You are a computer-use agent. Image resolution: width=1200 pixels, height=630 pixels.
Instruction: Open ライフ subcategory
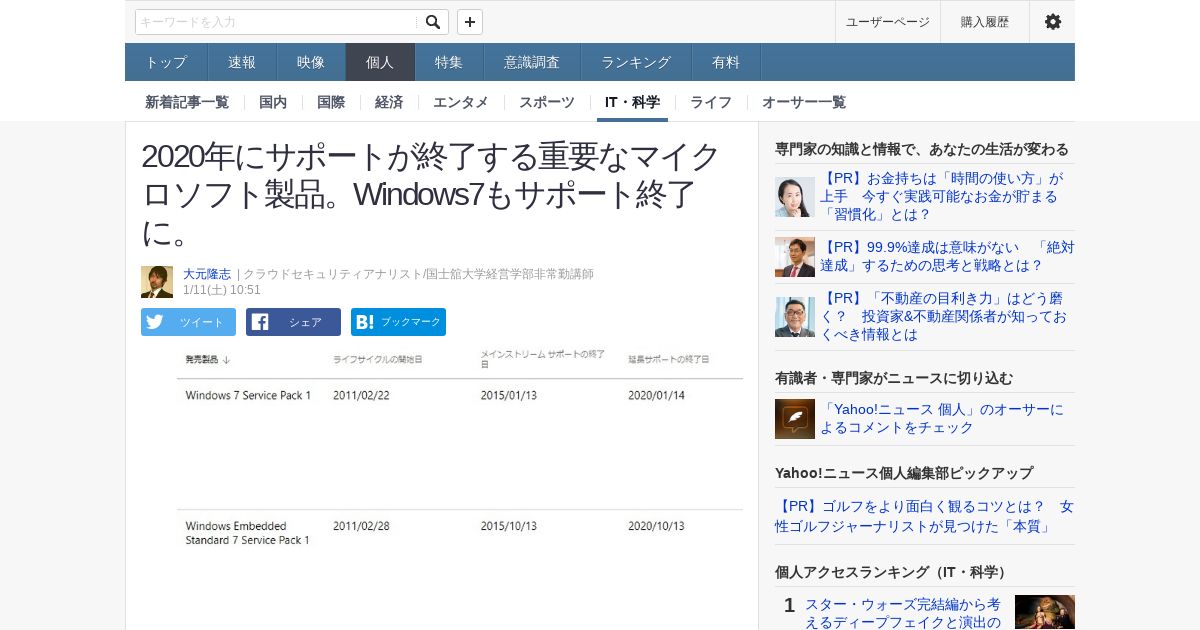pos(711,102)
